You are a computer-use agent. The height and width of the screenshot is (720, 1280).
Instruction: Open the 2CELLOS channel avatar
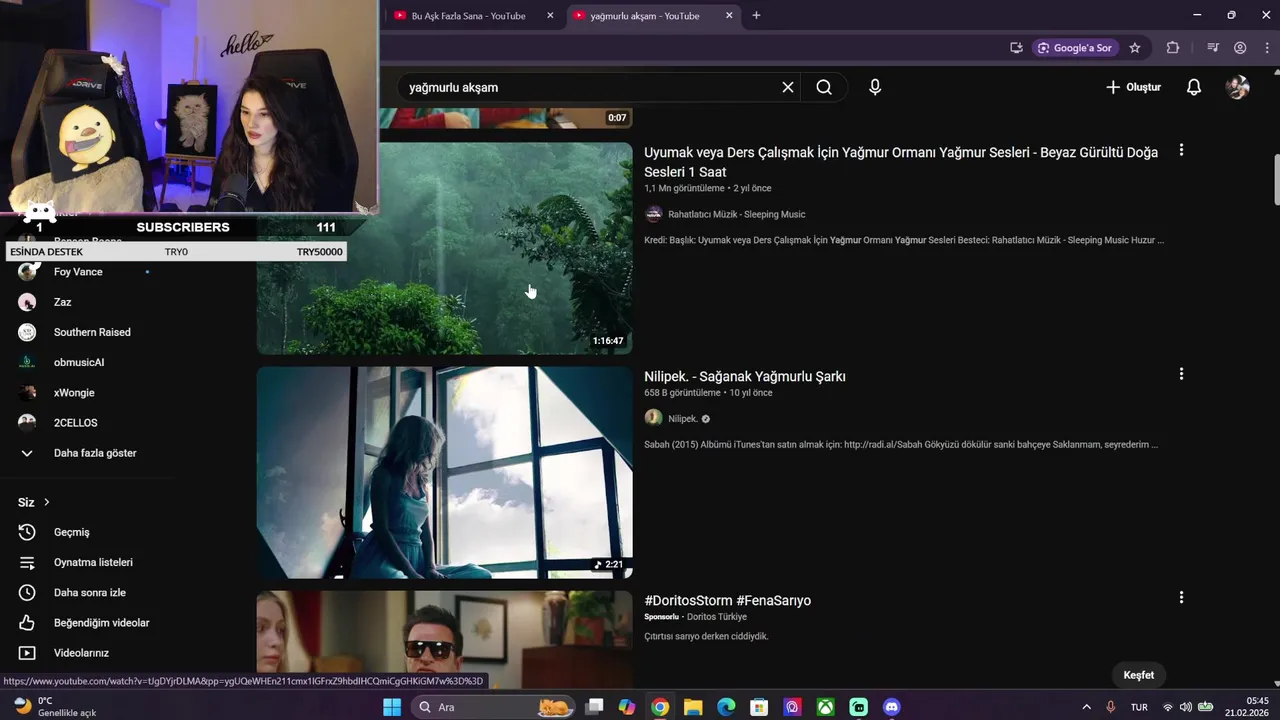coord(27,422)
